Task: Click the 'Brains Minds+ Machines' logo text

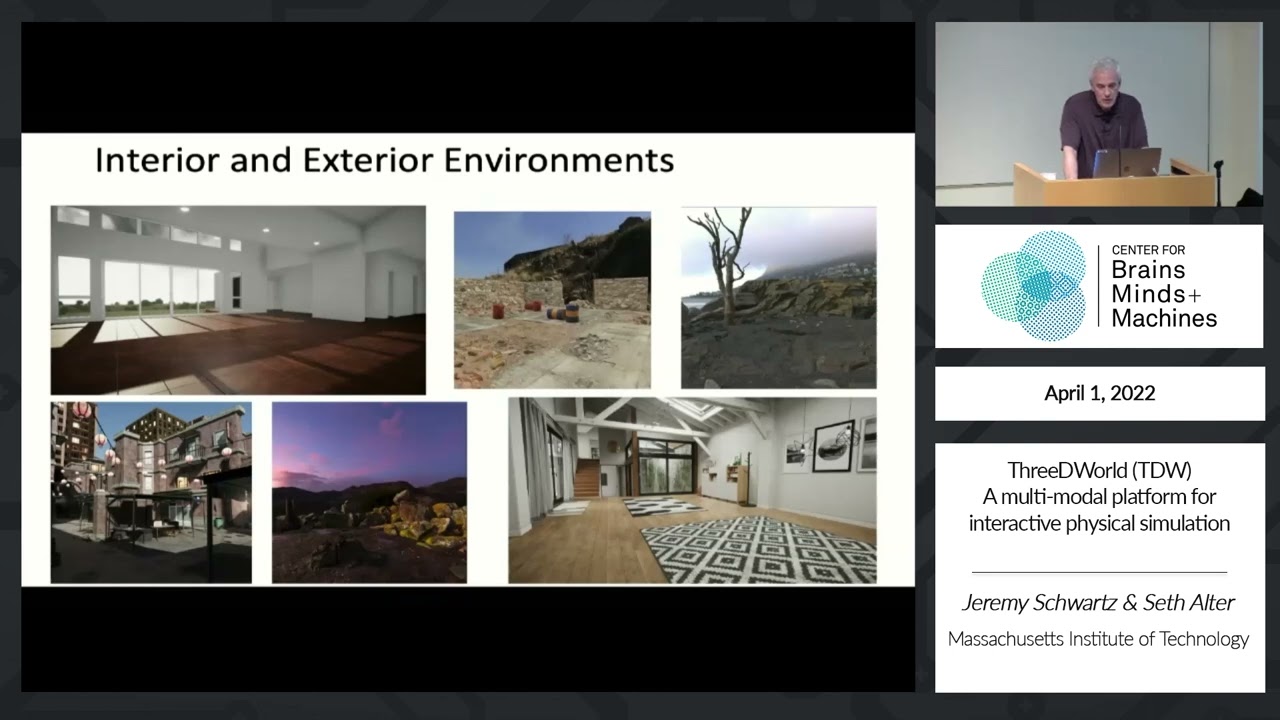Action: coord(1164,295)
